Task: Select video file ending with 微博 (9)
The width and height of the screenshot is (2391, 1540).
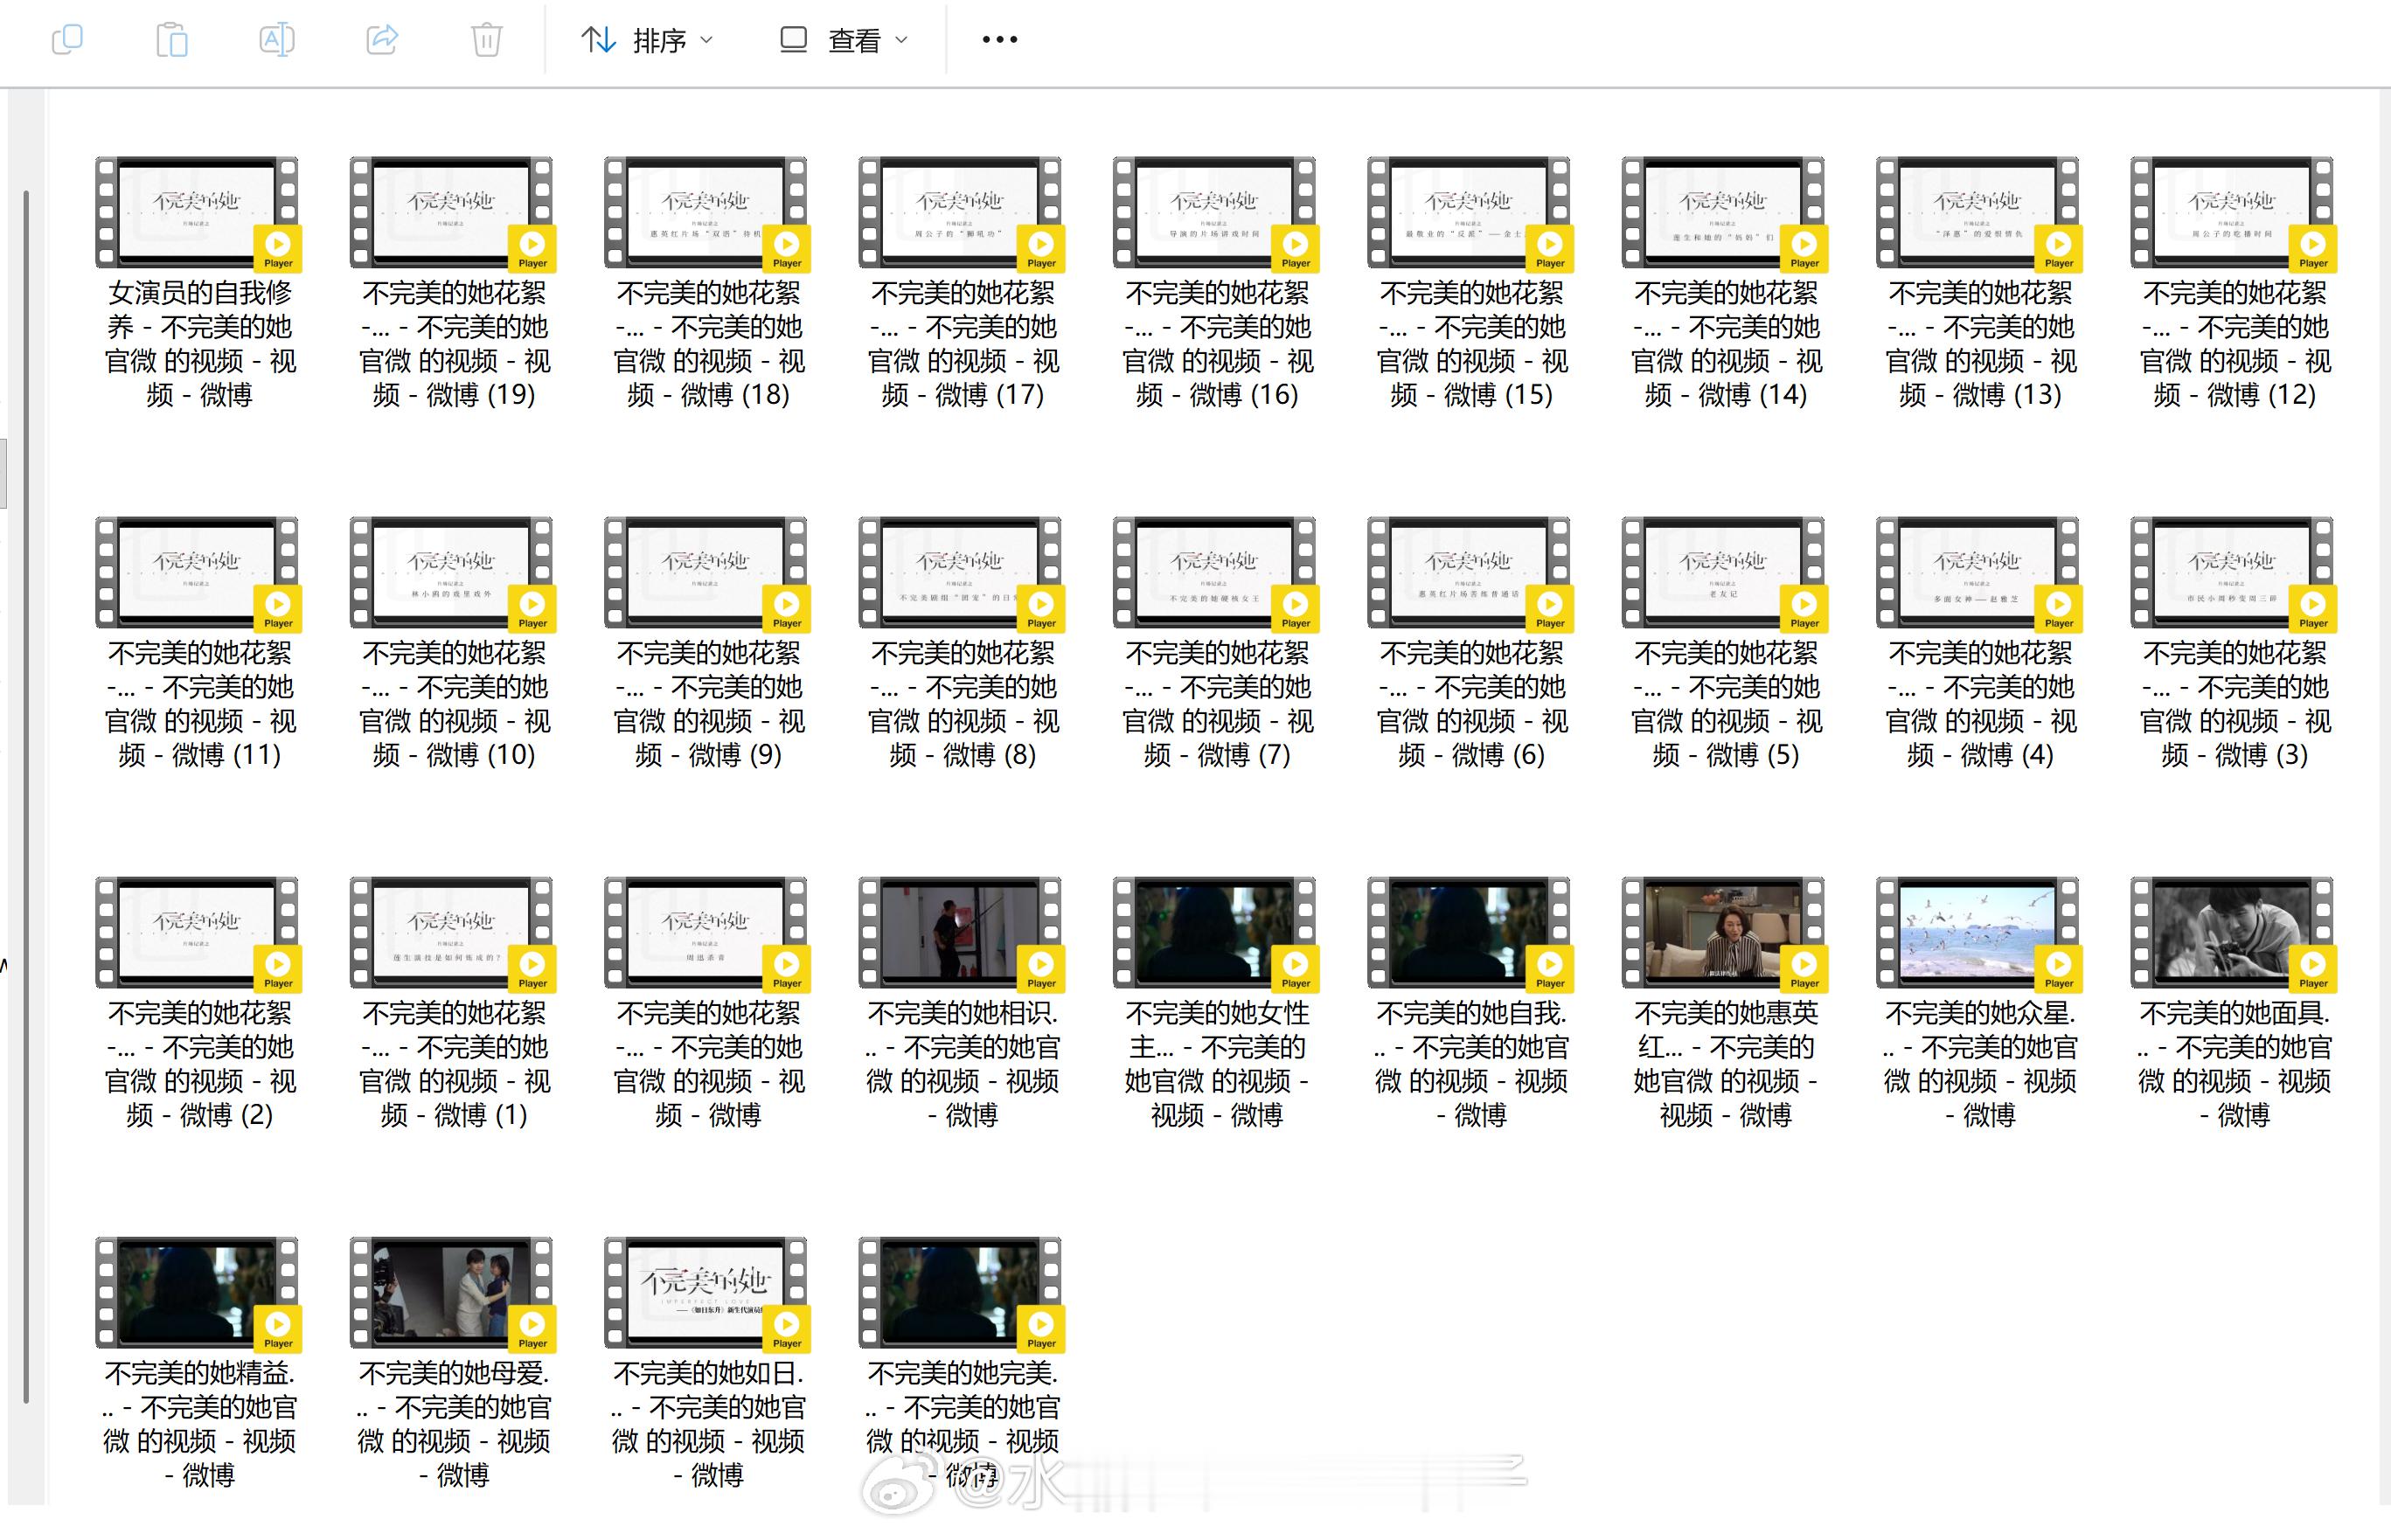Action: click(706, 644)
